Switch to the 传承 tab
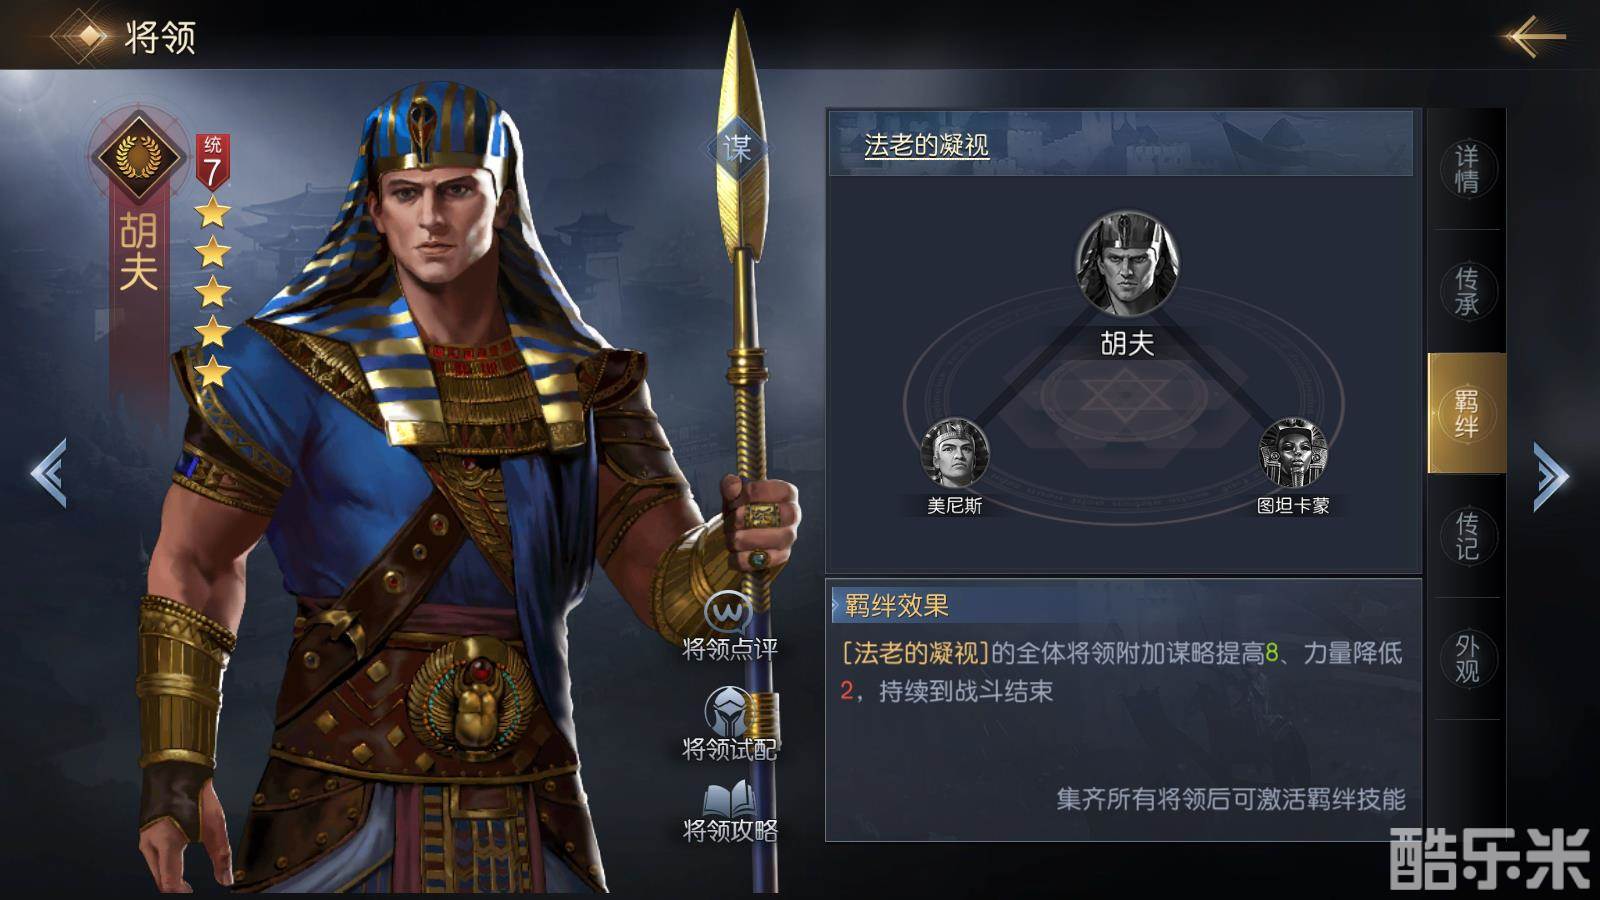This screenshot has width=1600, height=900. (1467, 291)
